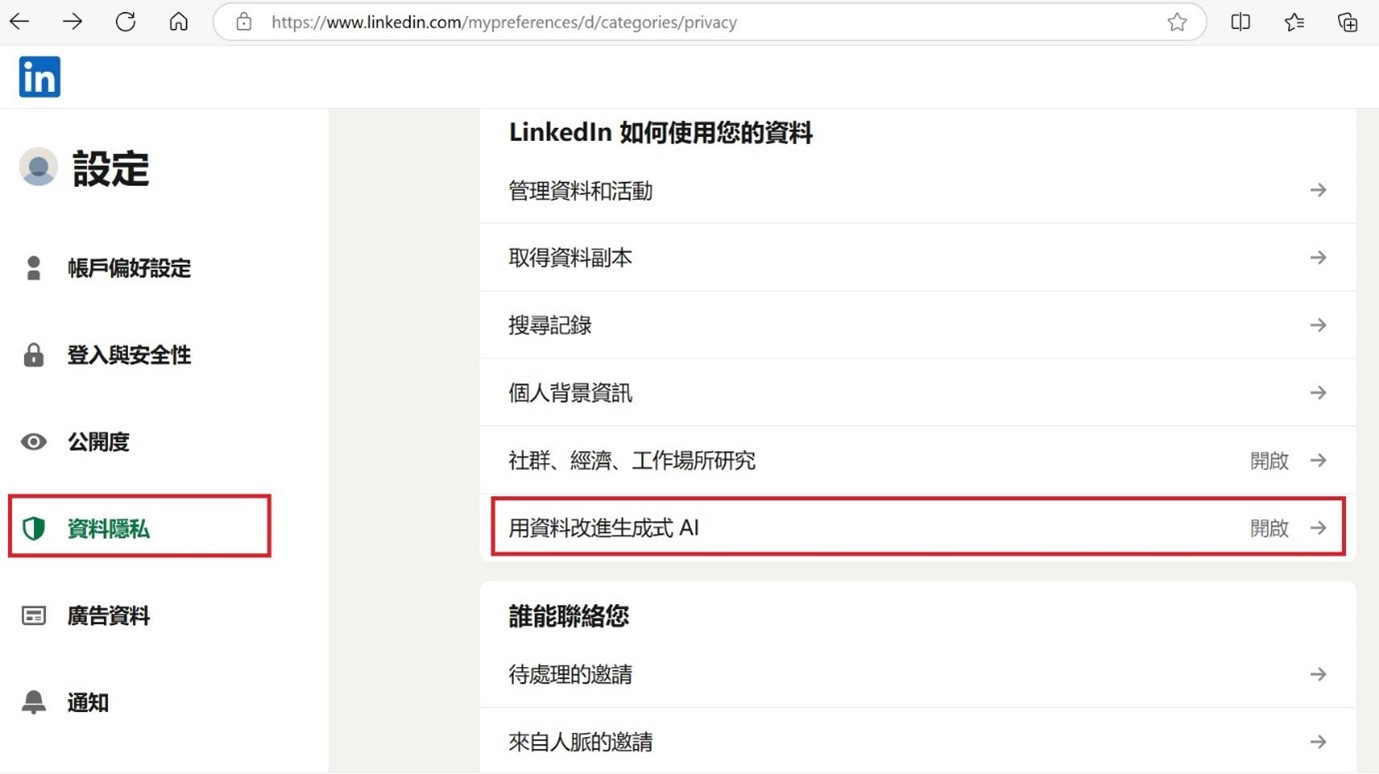
Task: Open 用資料改進生成式 AI setting
Action: [x=918, y=527]
